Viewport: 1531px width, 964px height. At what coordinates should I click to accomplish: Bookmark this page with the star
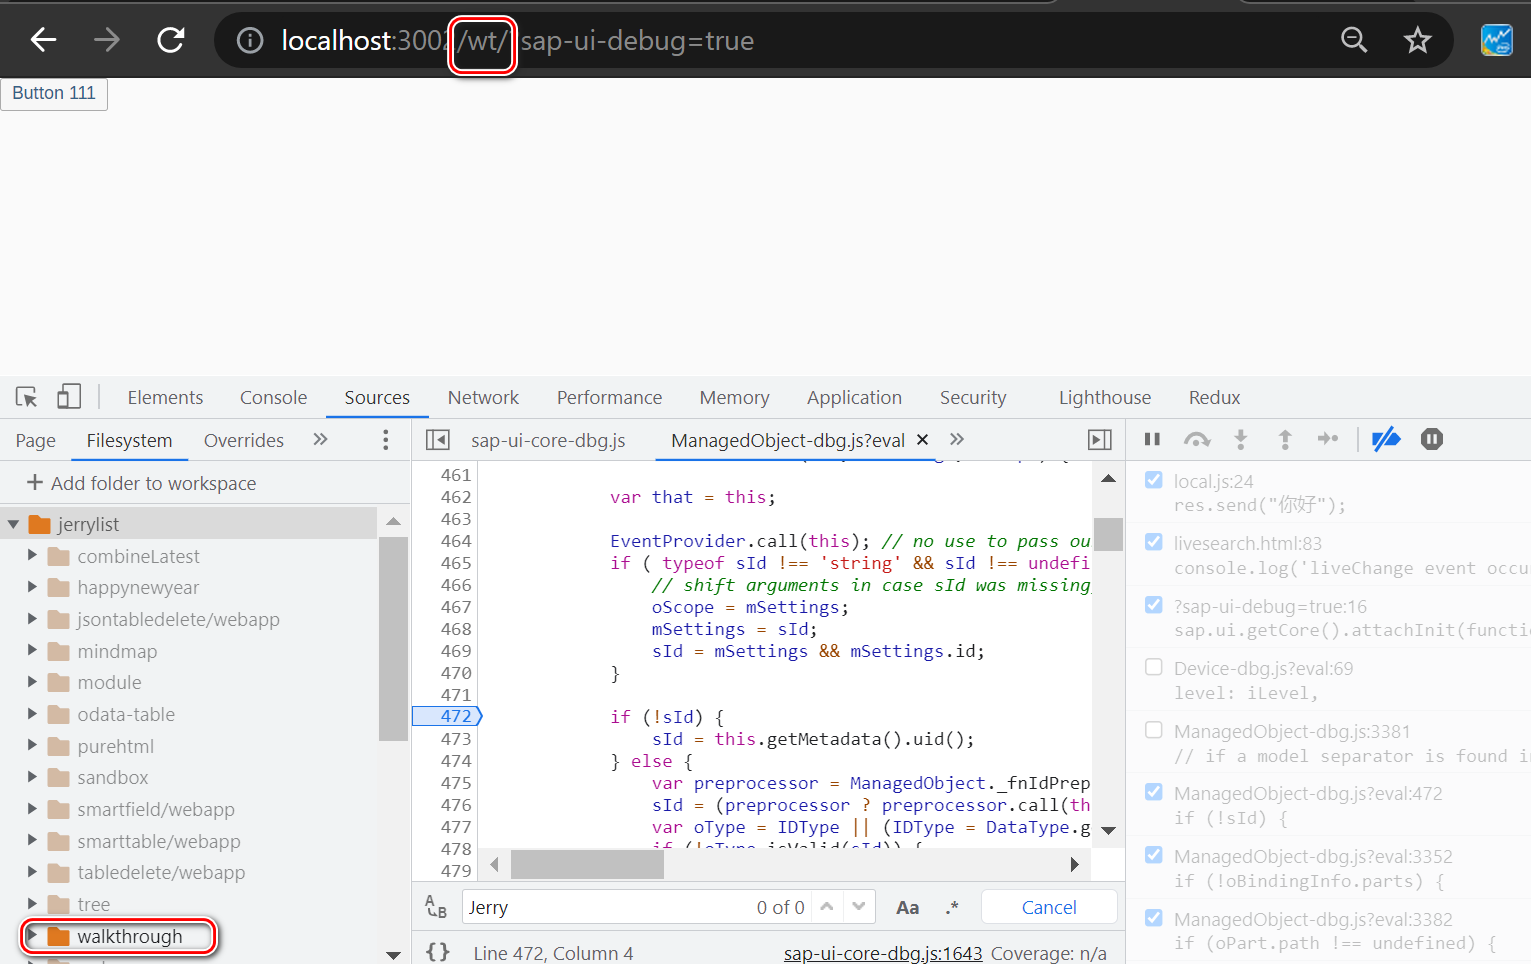pyautogui.click(x=1417, y=40)
